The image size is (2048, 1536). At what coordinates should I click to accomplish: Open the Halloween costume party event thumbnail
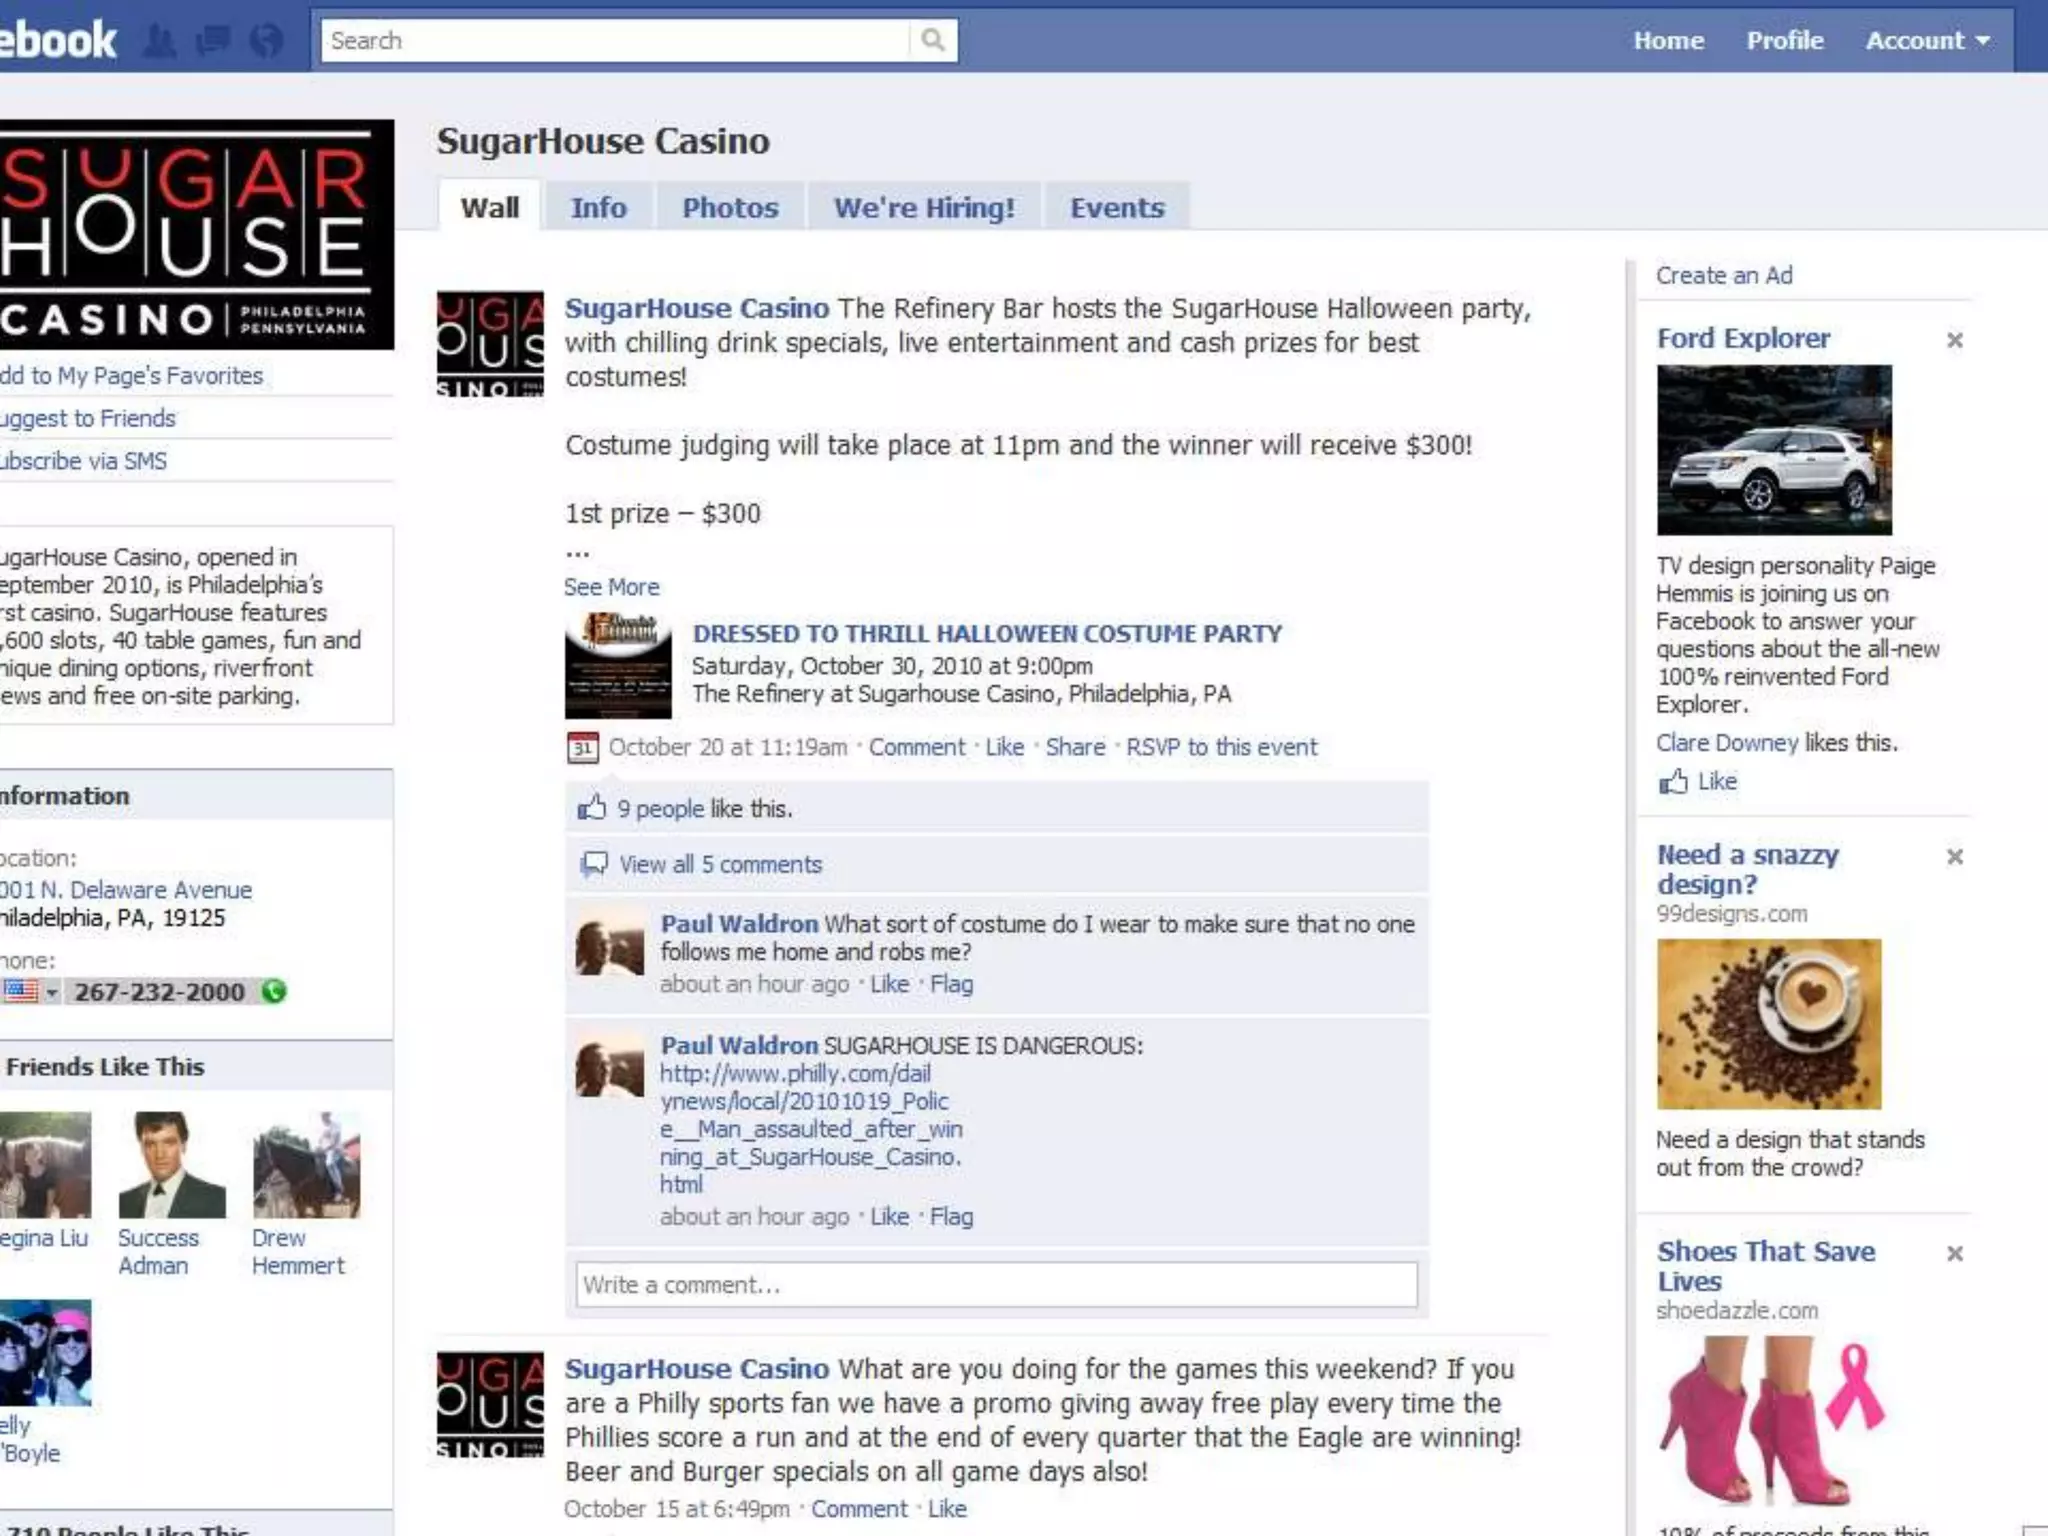point(618,666)
